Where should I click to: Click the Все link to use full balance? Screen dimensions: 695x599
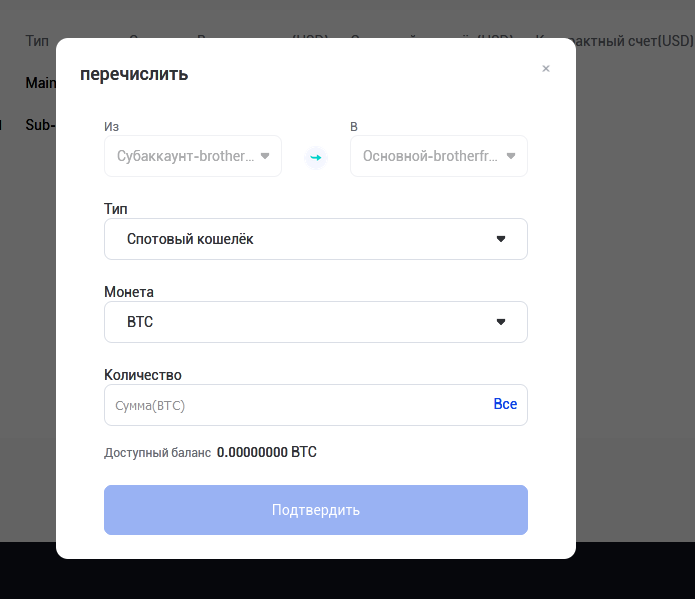point(505,404)
